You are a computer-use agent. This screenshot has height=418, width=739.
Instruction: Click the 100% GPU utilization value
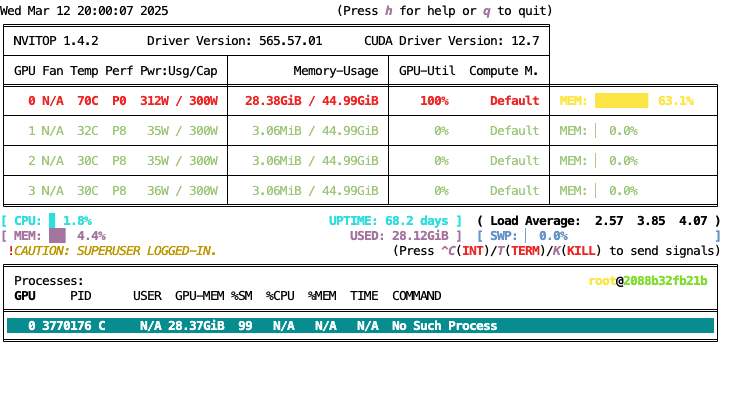coord(434,101)
